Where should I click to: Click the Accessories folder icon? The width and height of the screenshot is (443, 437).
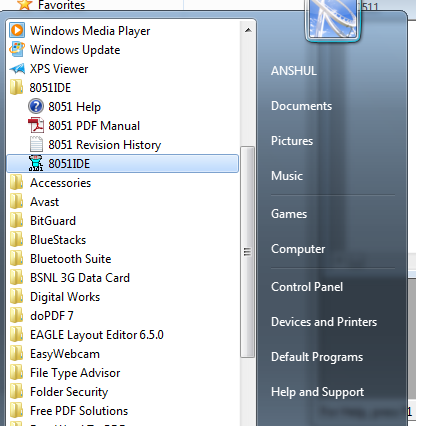coord(16,182)
